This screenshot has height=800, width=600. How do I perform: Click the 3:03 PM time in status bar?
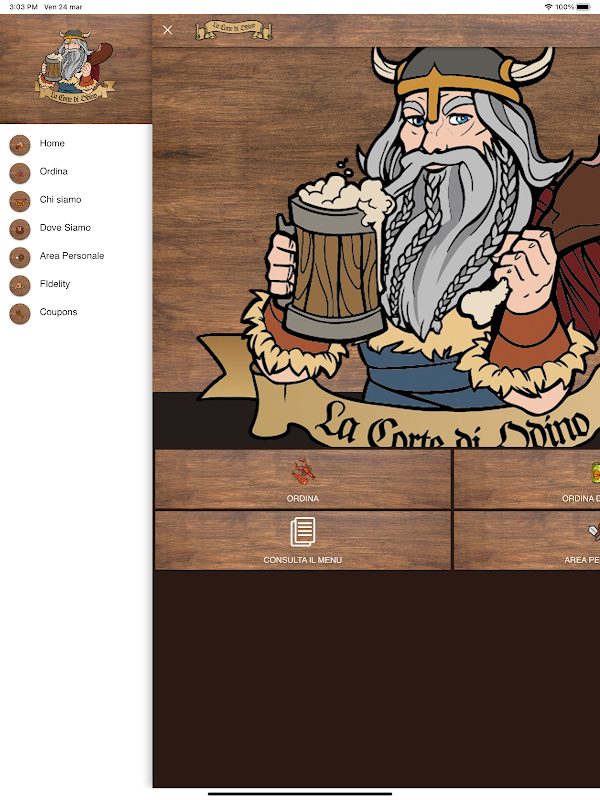pos(23,7)
